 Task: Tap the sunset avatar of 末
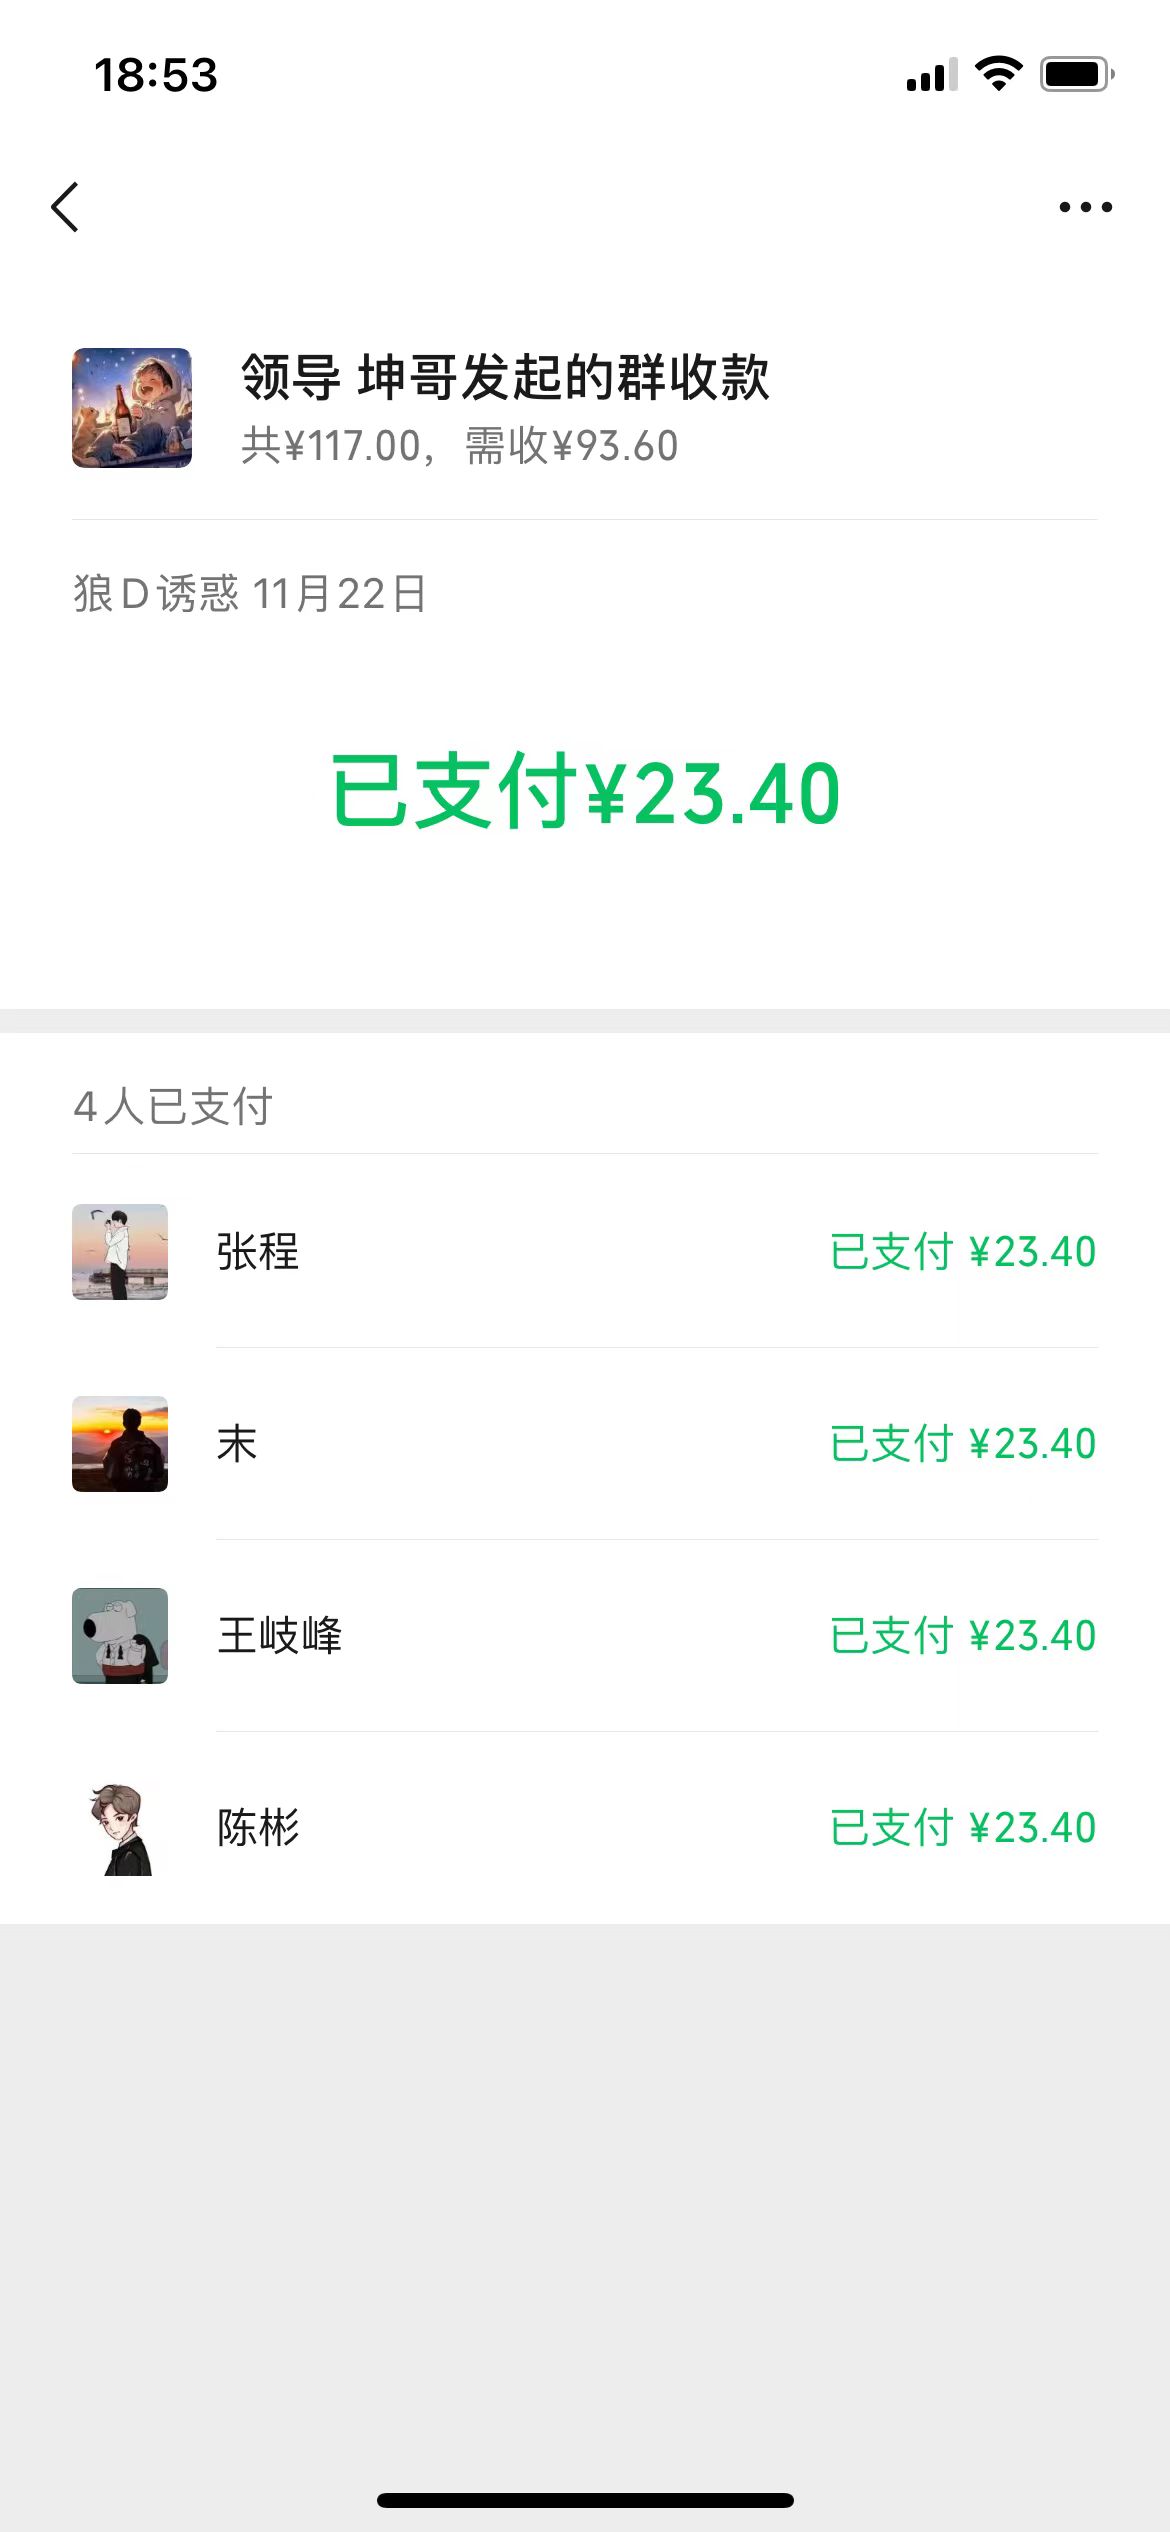tap(120, 1444)
